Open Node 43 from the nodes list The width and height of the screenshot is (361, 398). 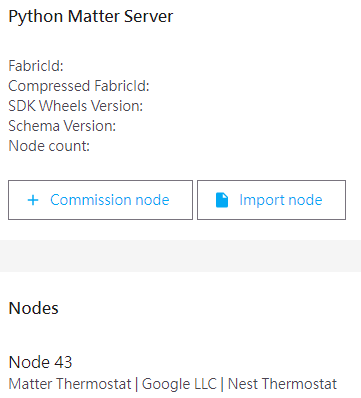[40, 362]
